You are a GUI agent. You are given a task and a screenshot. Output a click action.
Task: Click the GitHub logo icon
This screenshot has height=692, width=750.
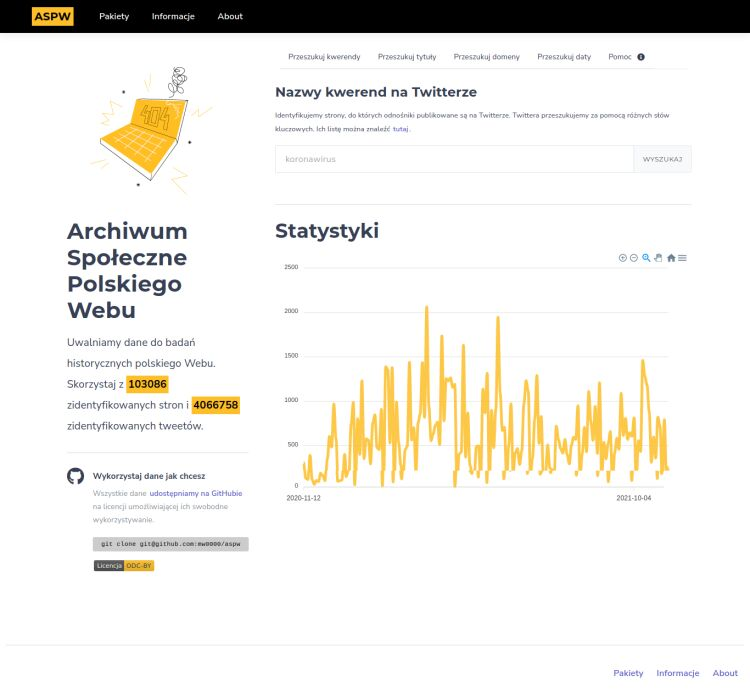click(76, 477)
